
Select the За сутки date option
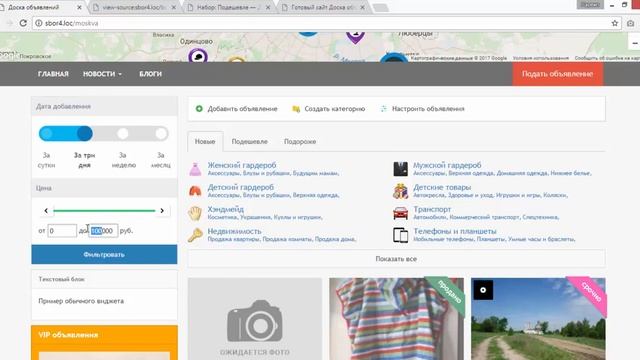coord(47,160)
